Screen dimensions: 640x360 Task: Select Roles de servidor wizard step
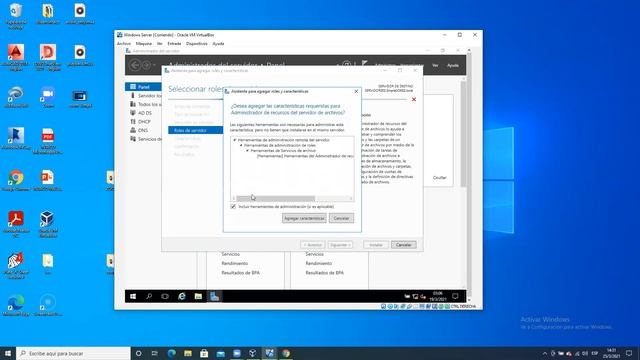click(x=195, y=130)
